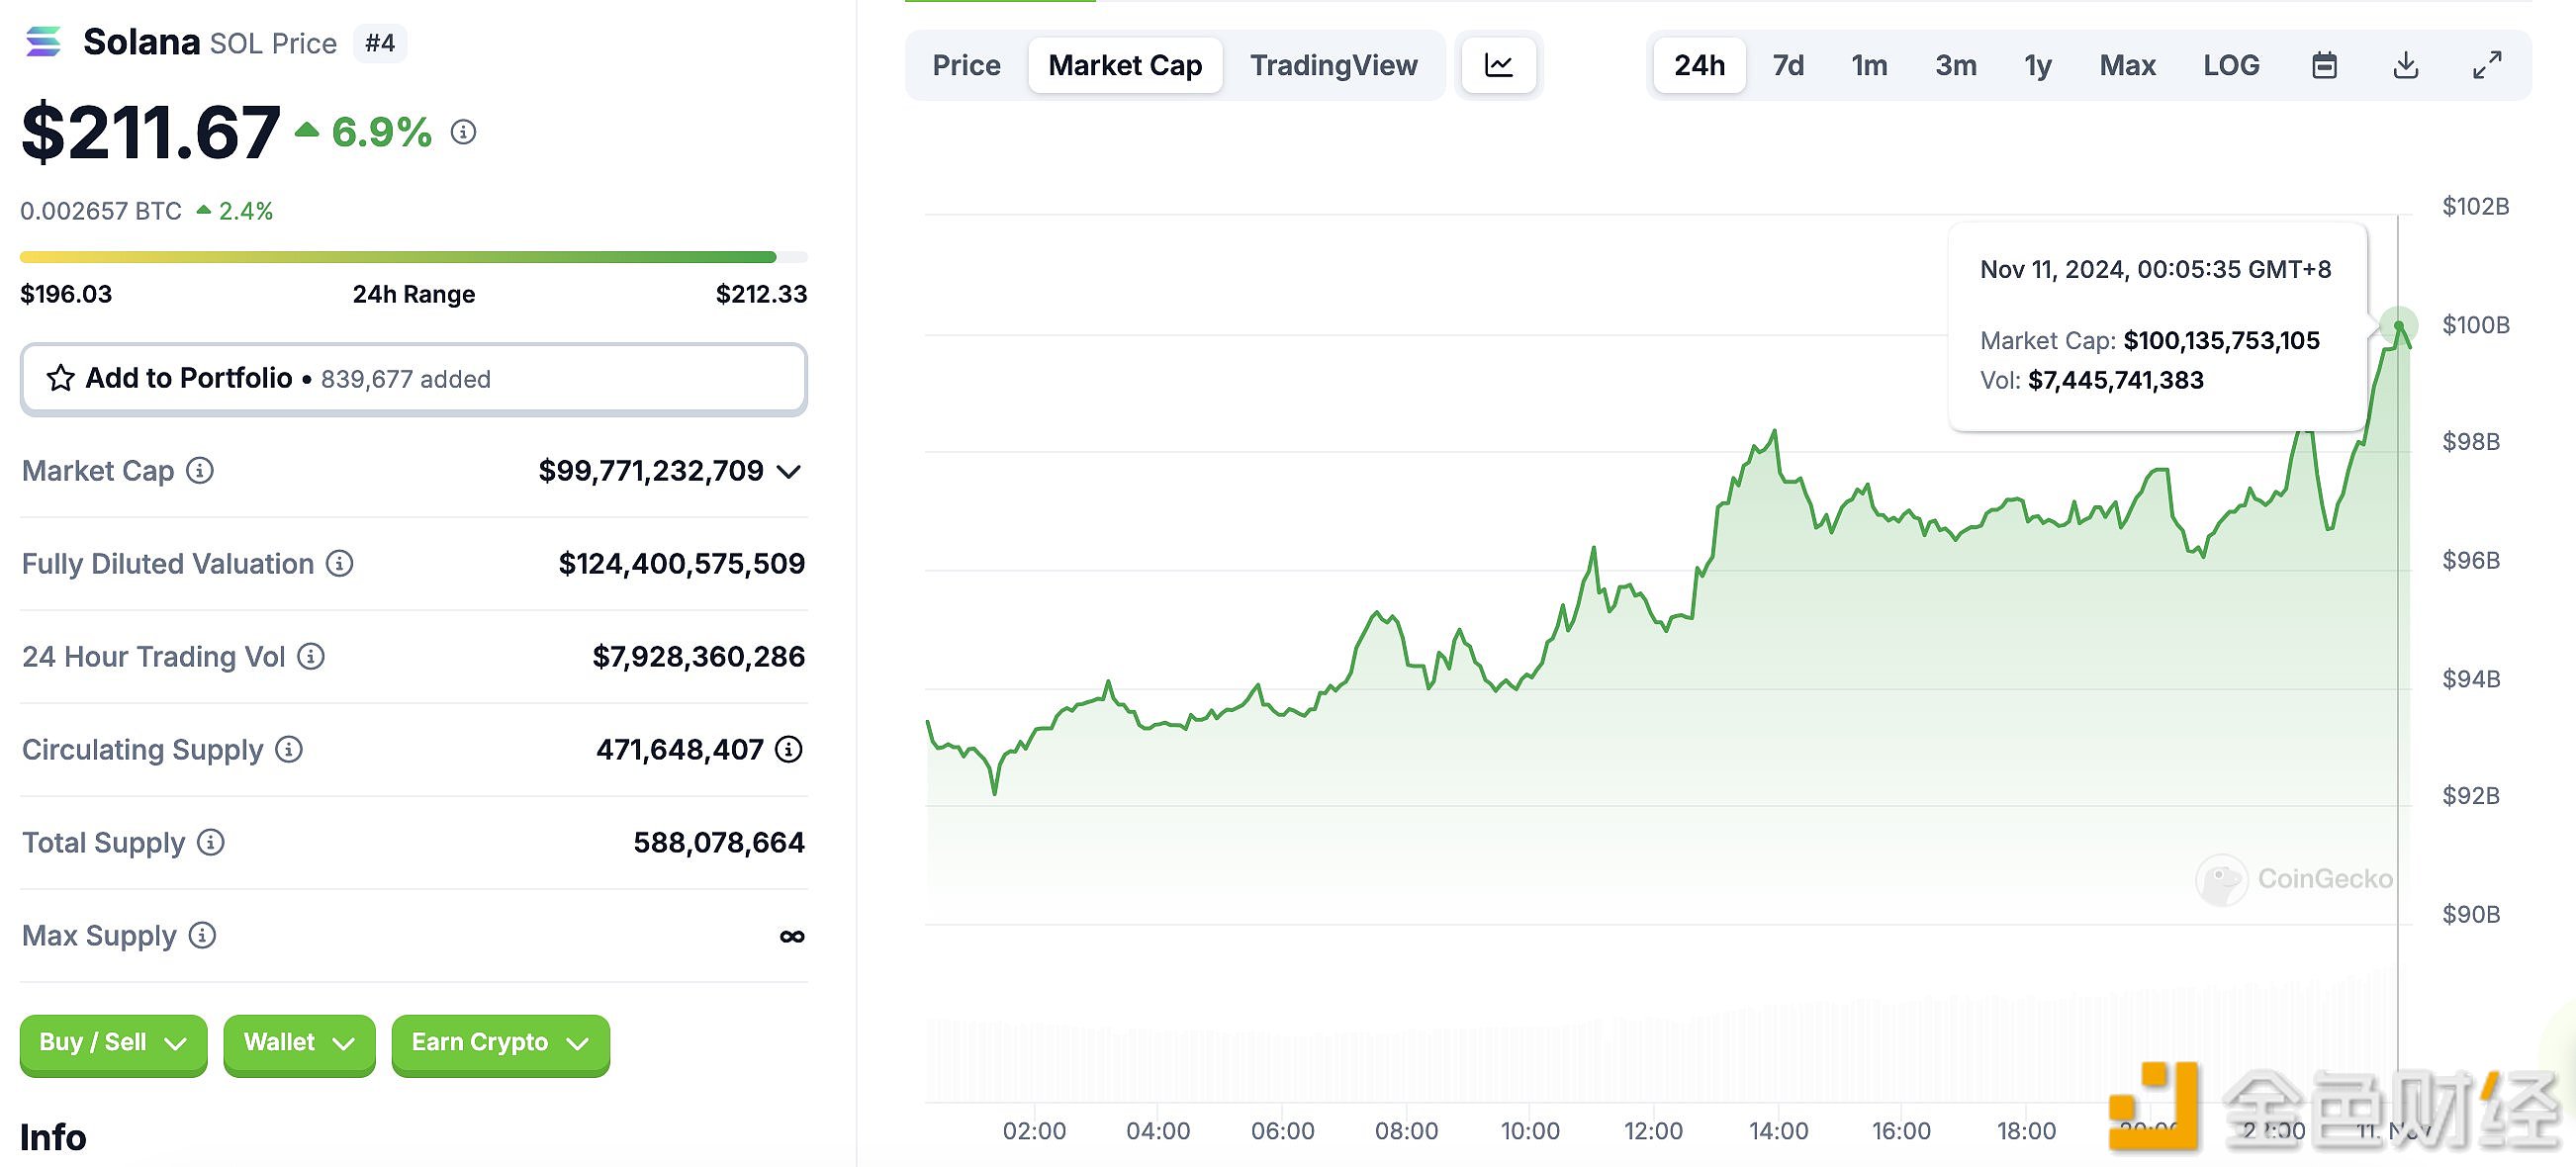Open the Wallet dropdown

point(299,1043)
